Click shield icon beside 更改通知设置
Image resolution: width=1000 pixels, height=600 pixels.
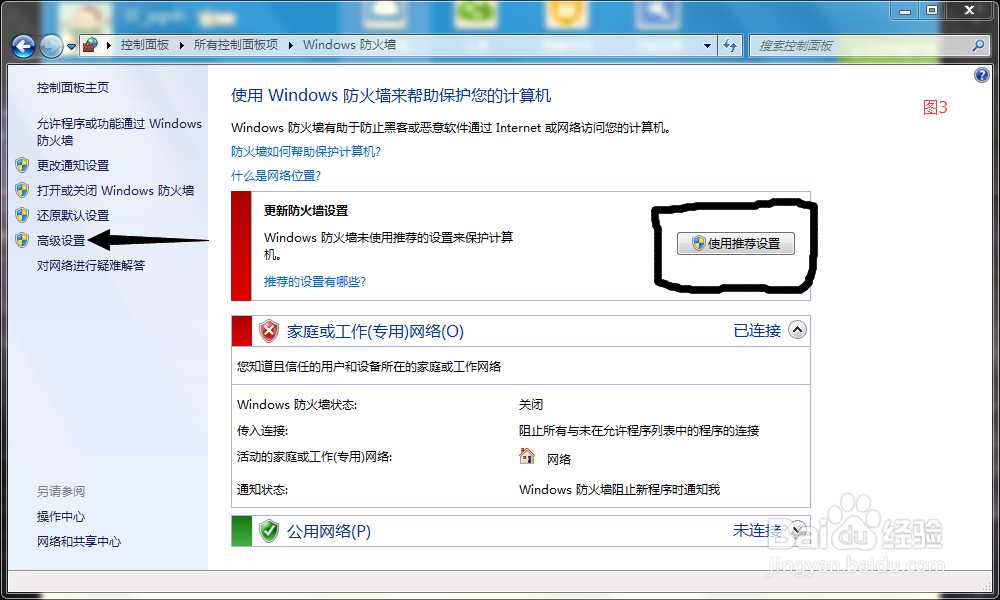click(22, 165)
